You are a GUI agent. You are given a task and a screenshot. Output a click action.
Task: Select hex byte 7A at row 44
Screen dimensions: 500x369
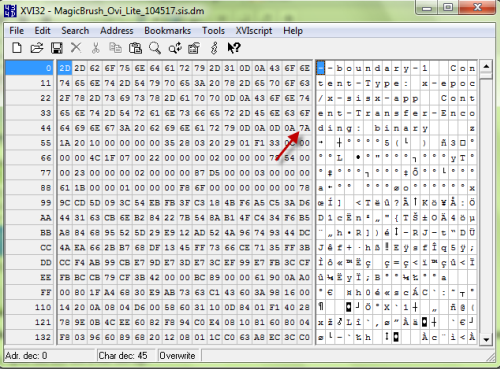coord(304,128)
